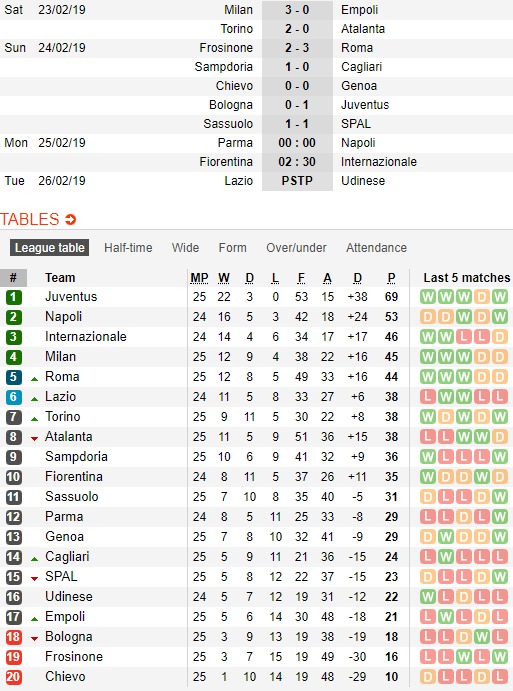Click the last W form icon for Frosinone
Viewport: 513px width, 691px height.
(500, 657)
